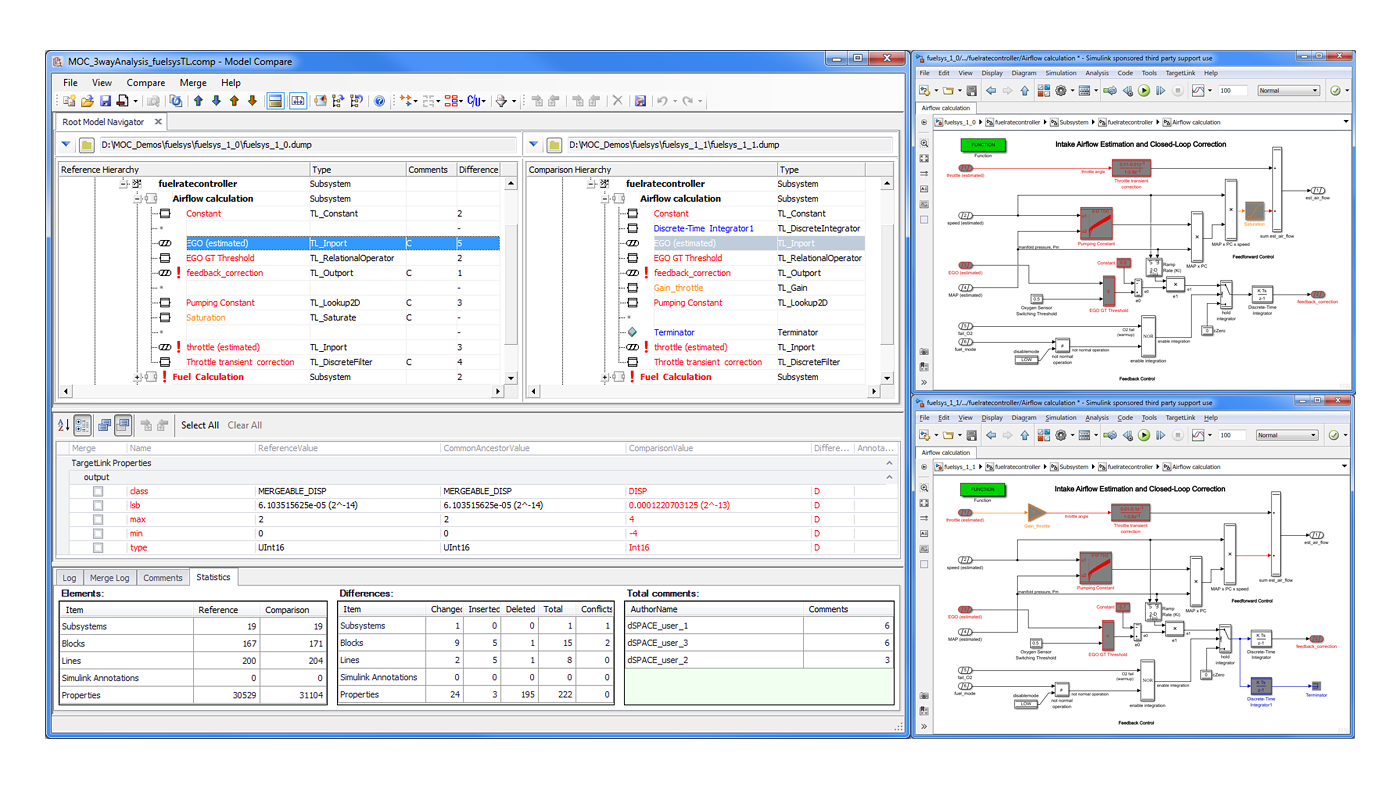The image size is (1400, 788).
Task: Click the first blue up arrow icon
Action: (x=198, y=101)
